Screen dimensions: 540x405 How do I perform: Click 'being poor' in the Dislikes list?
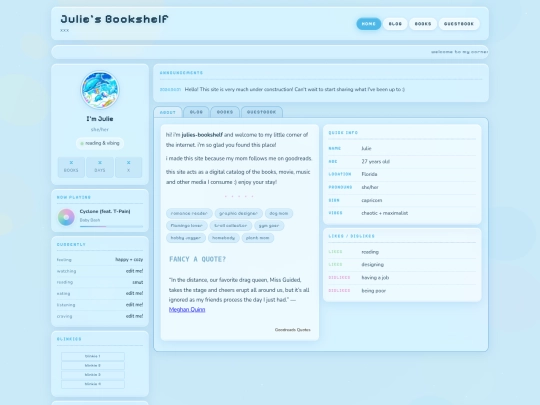pyautogui.click(x=374, y=291)
